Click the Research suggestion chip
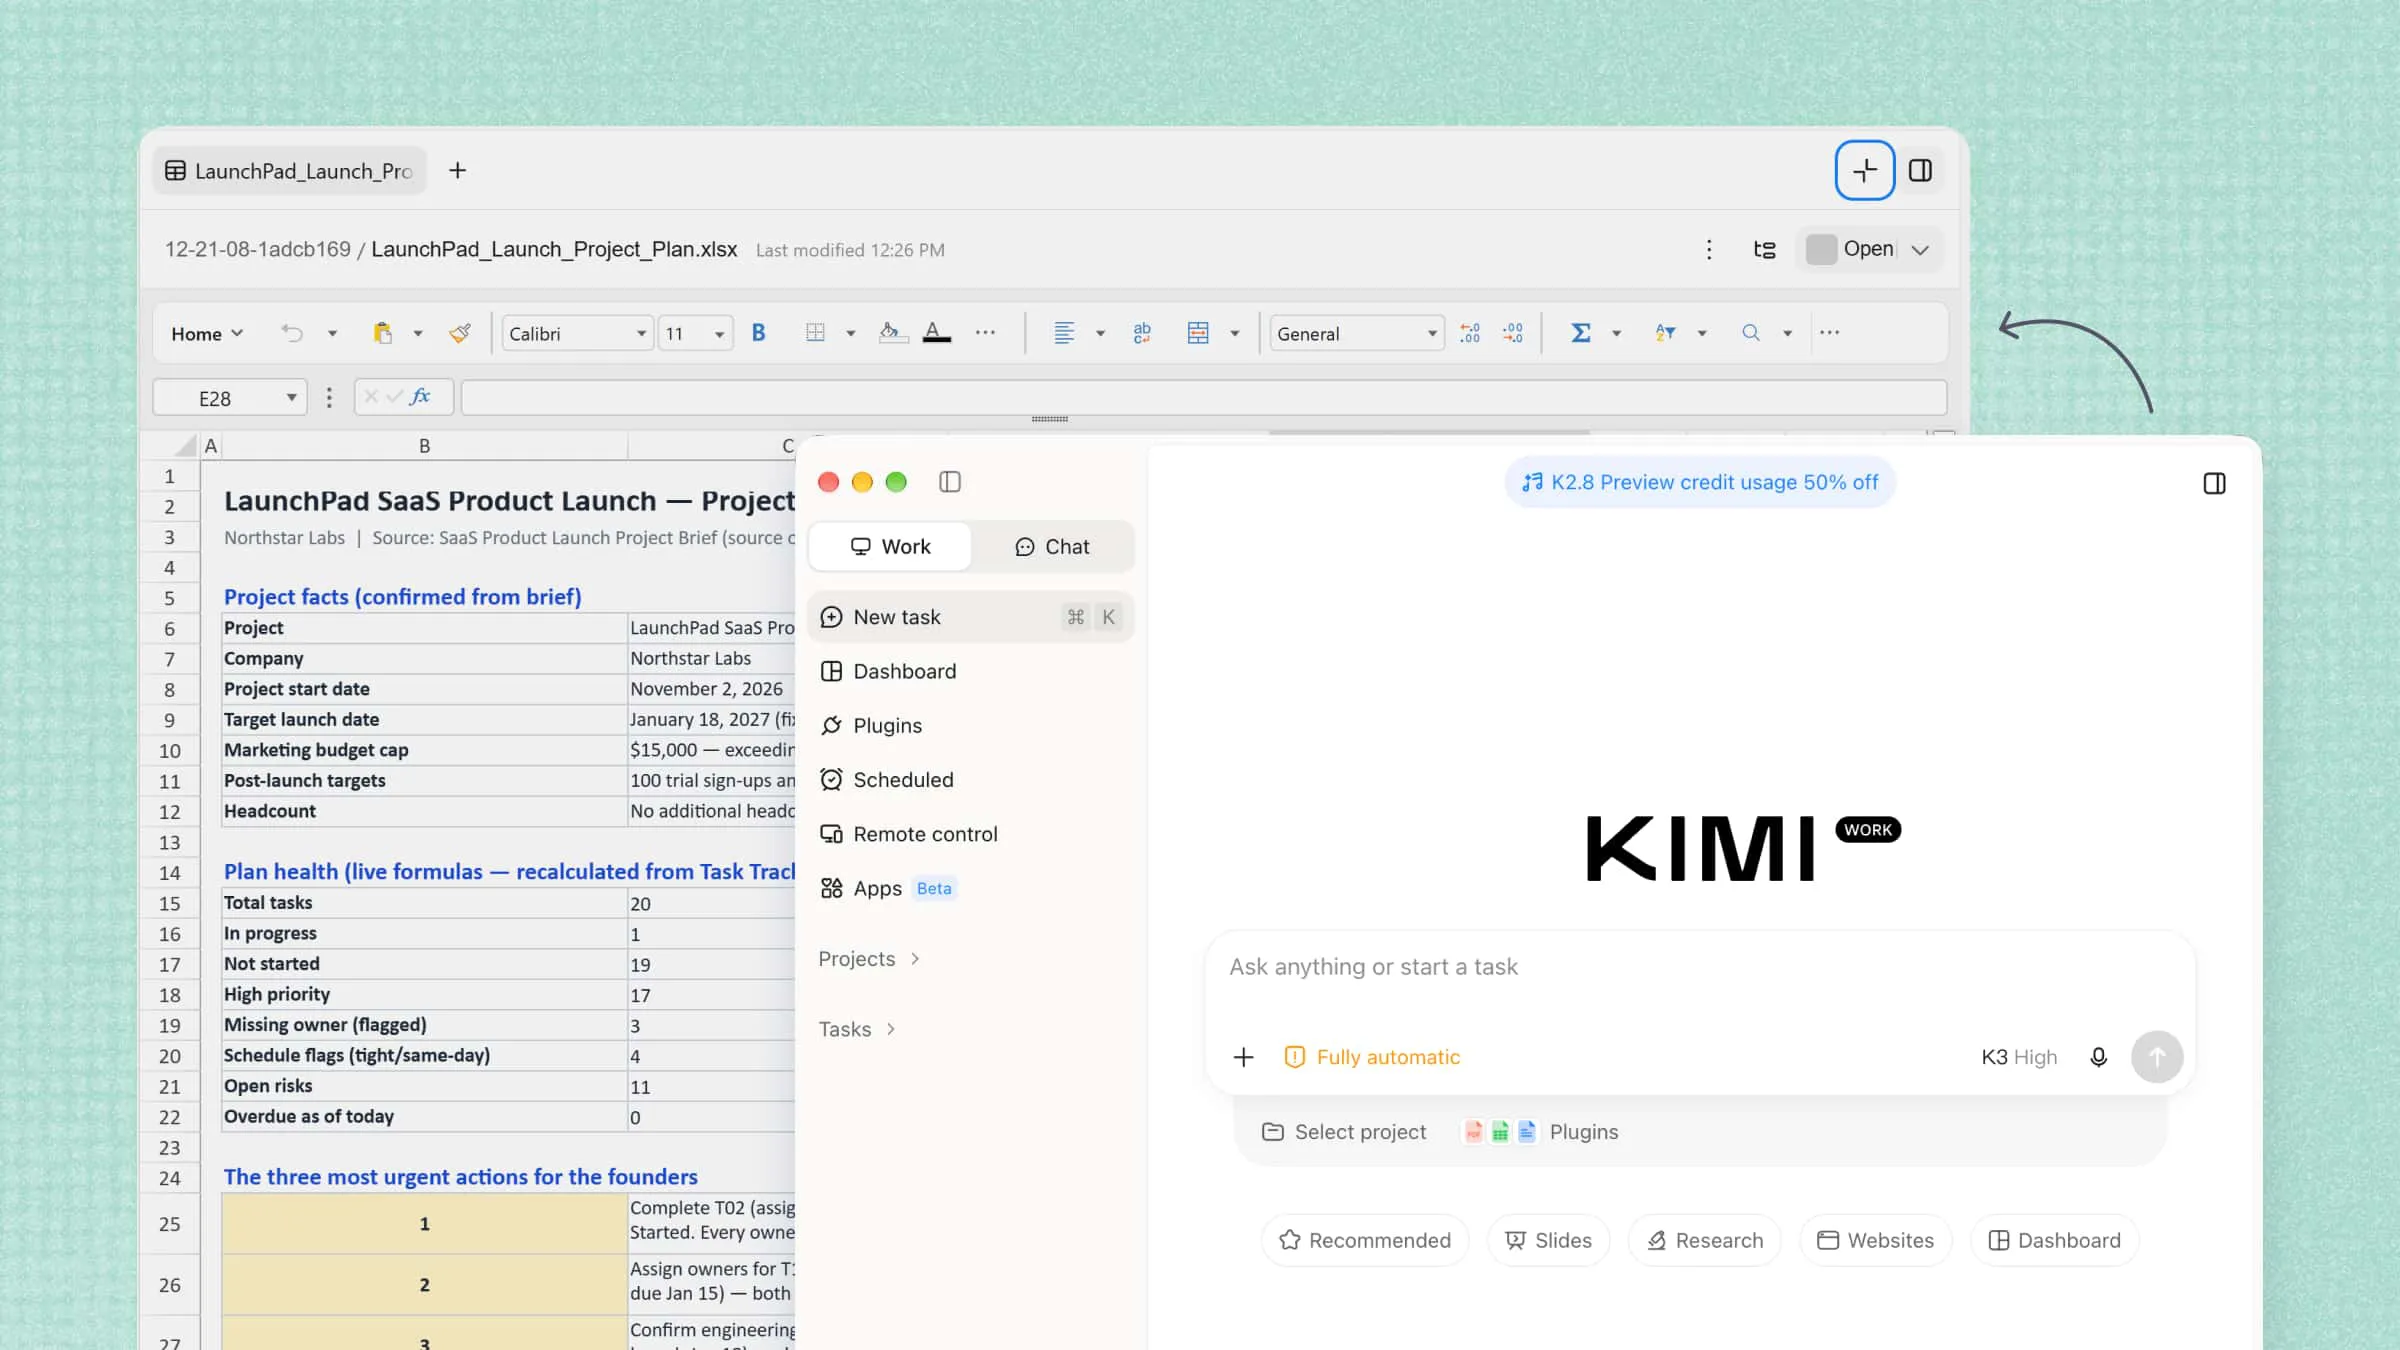 pos(1705,1240)
